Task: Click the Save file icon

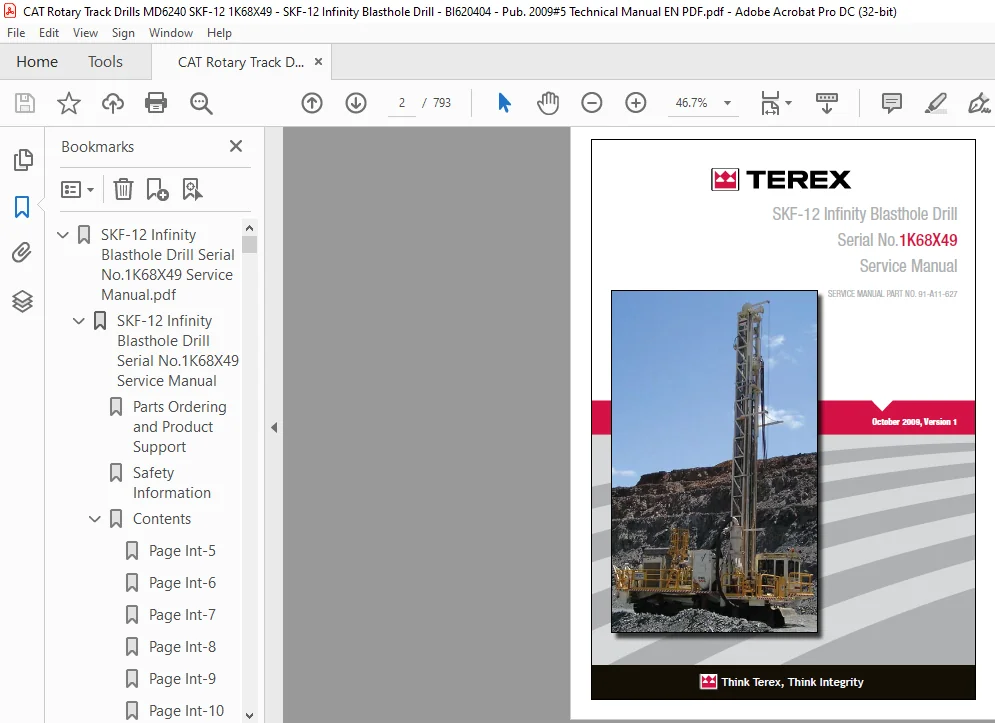Action: tap(25, 103)
